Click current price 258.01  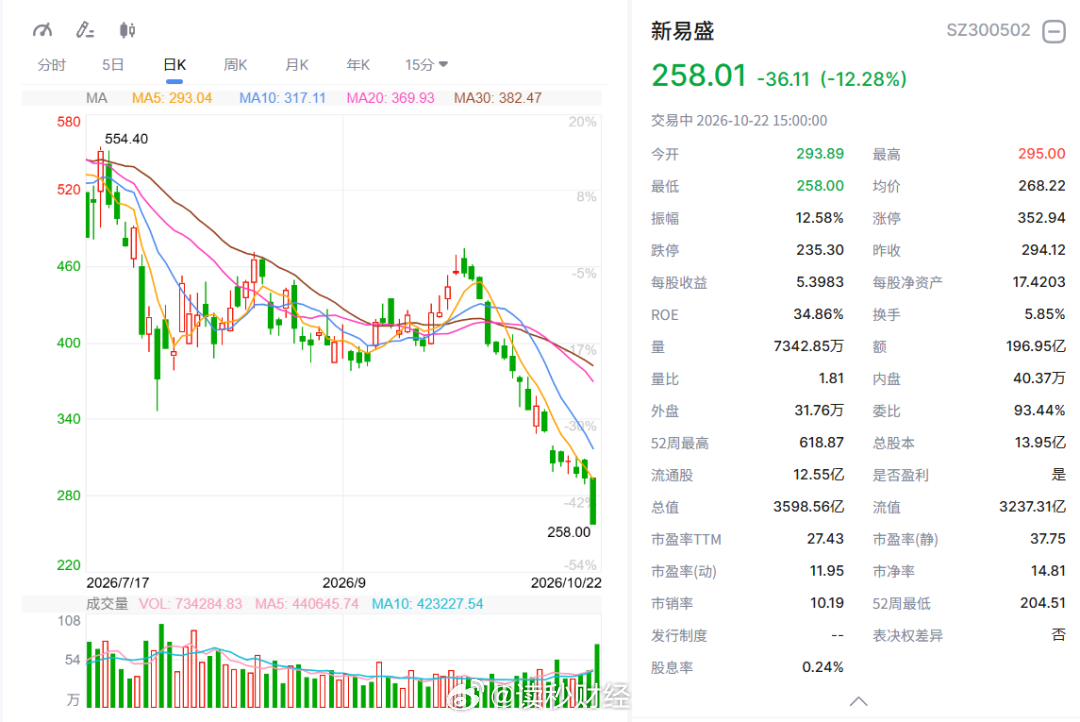click(699, 76)
